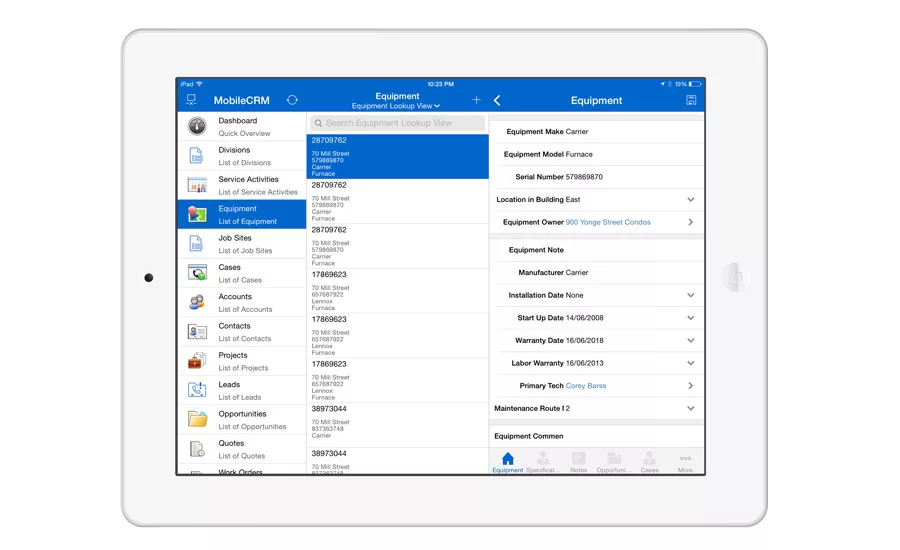Open the Opportunities folder icon
Image resolution: width=900 pixels, height=550 pixels.
click(x=197, y=419)
